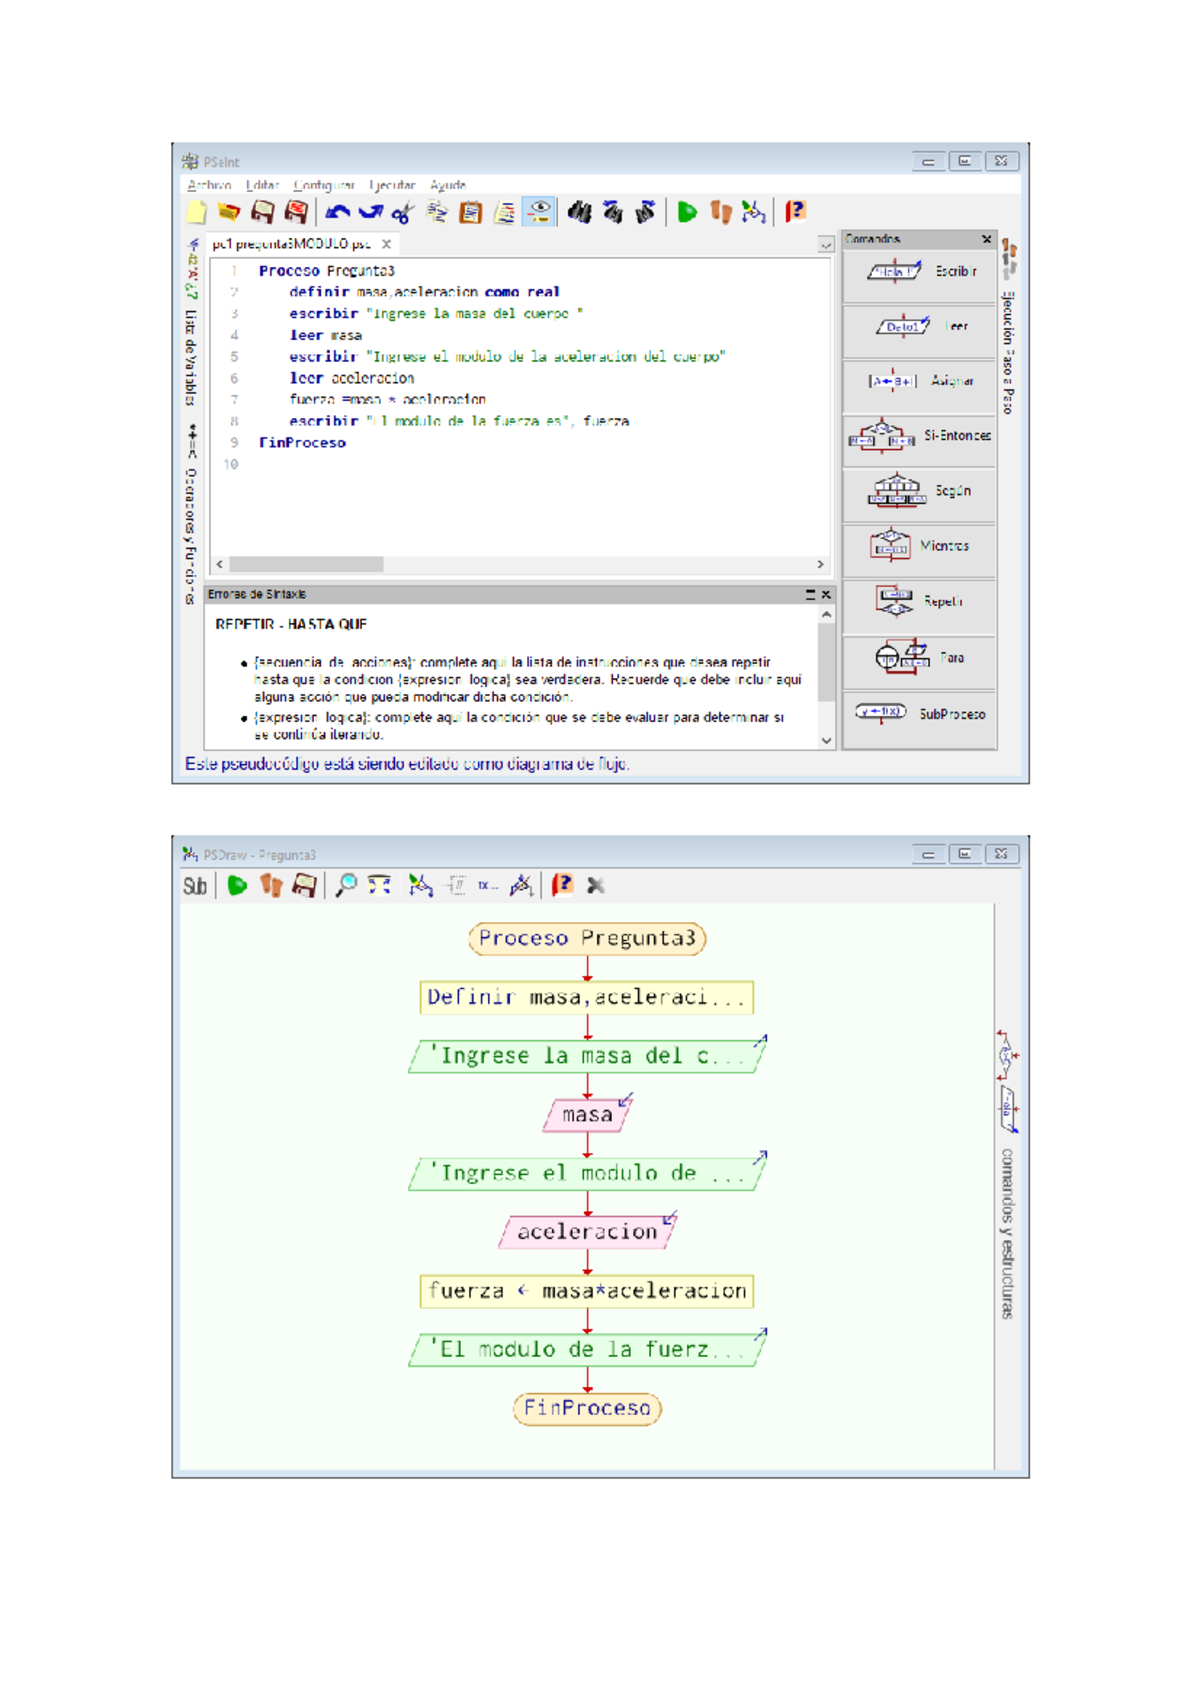Image resolution: width=1200 pixels, height=1698 pixels.
Task: Click the green Run button in PSeInt toolbar
Action: click(687, 212)
